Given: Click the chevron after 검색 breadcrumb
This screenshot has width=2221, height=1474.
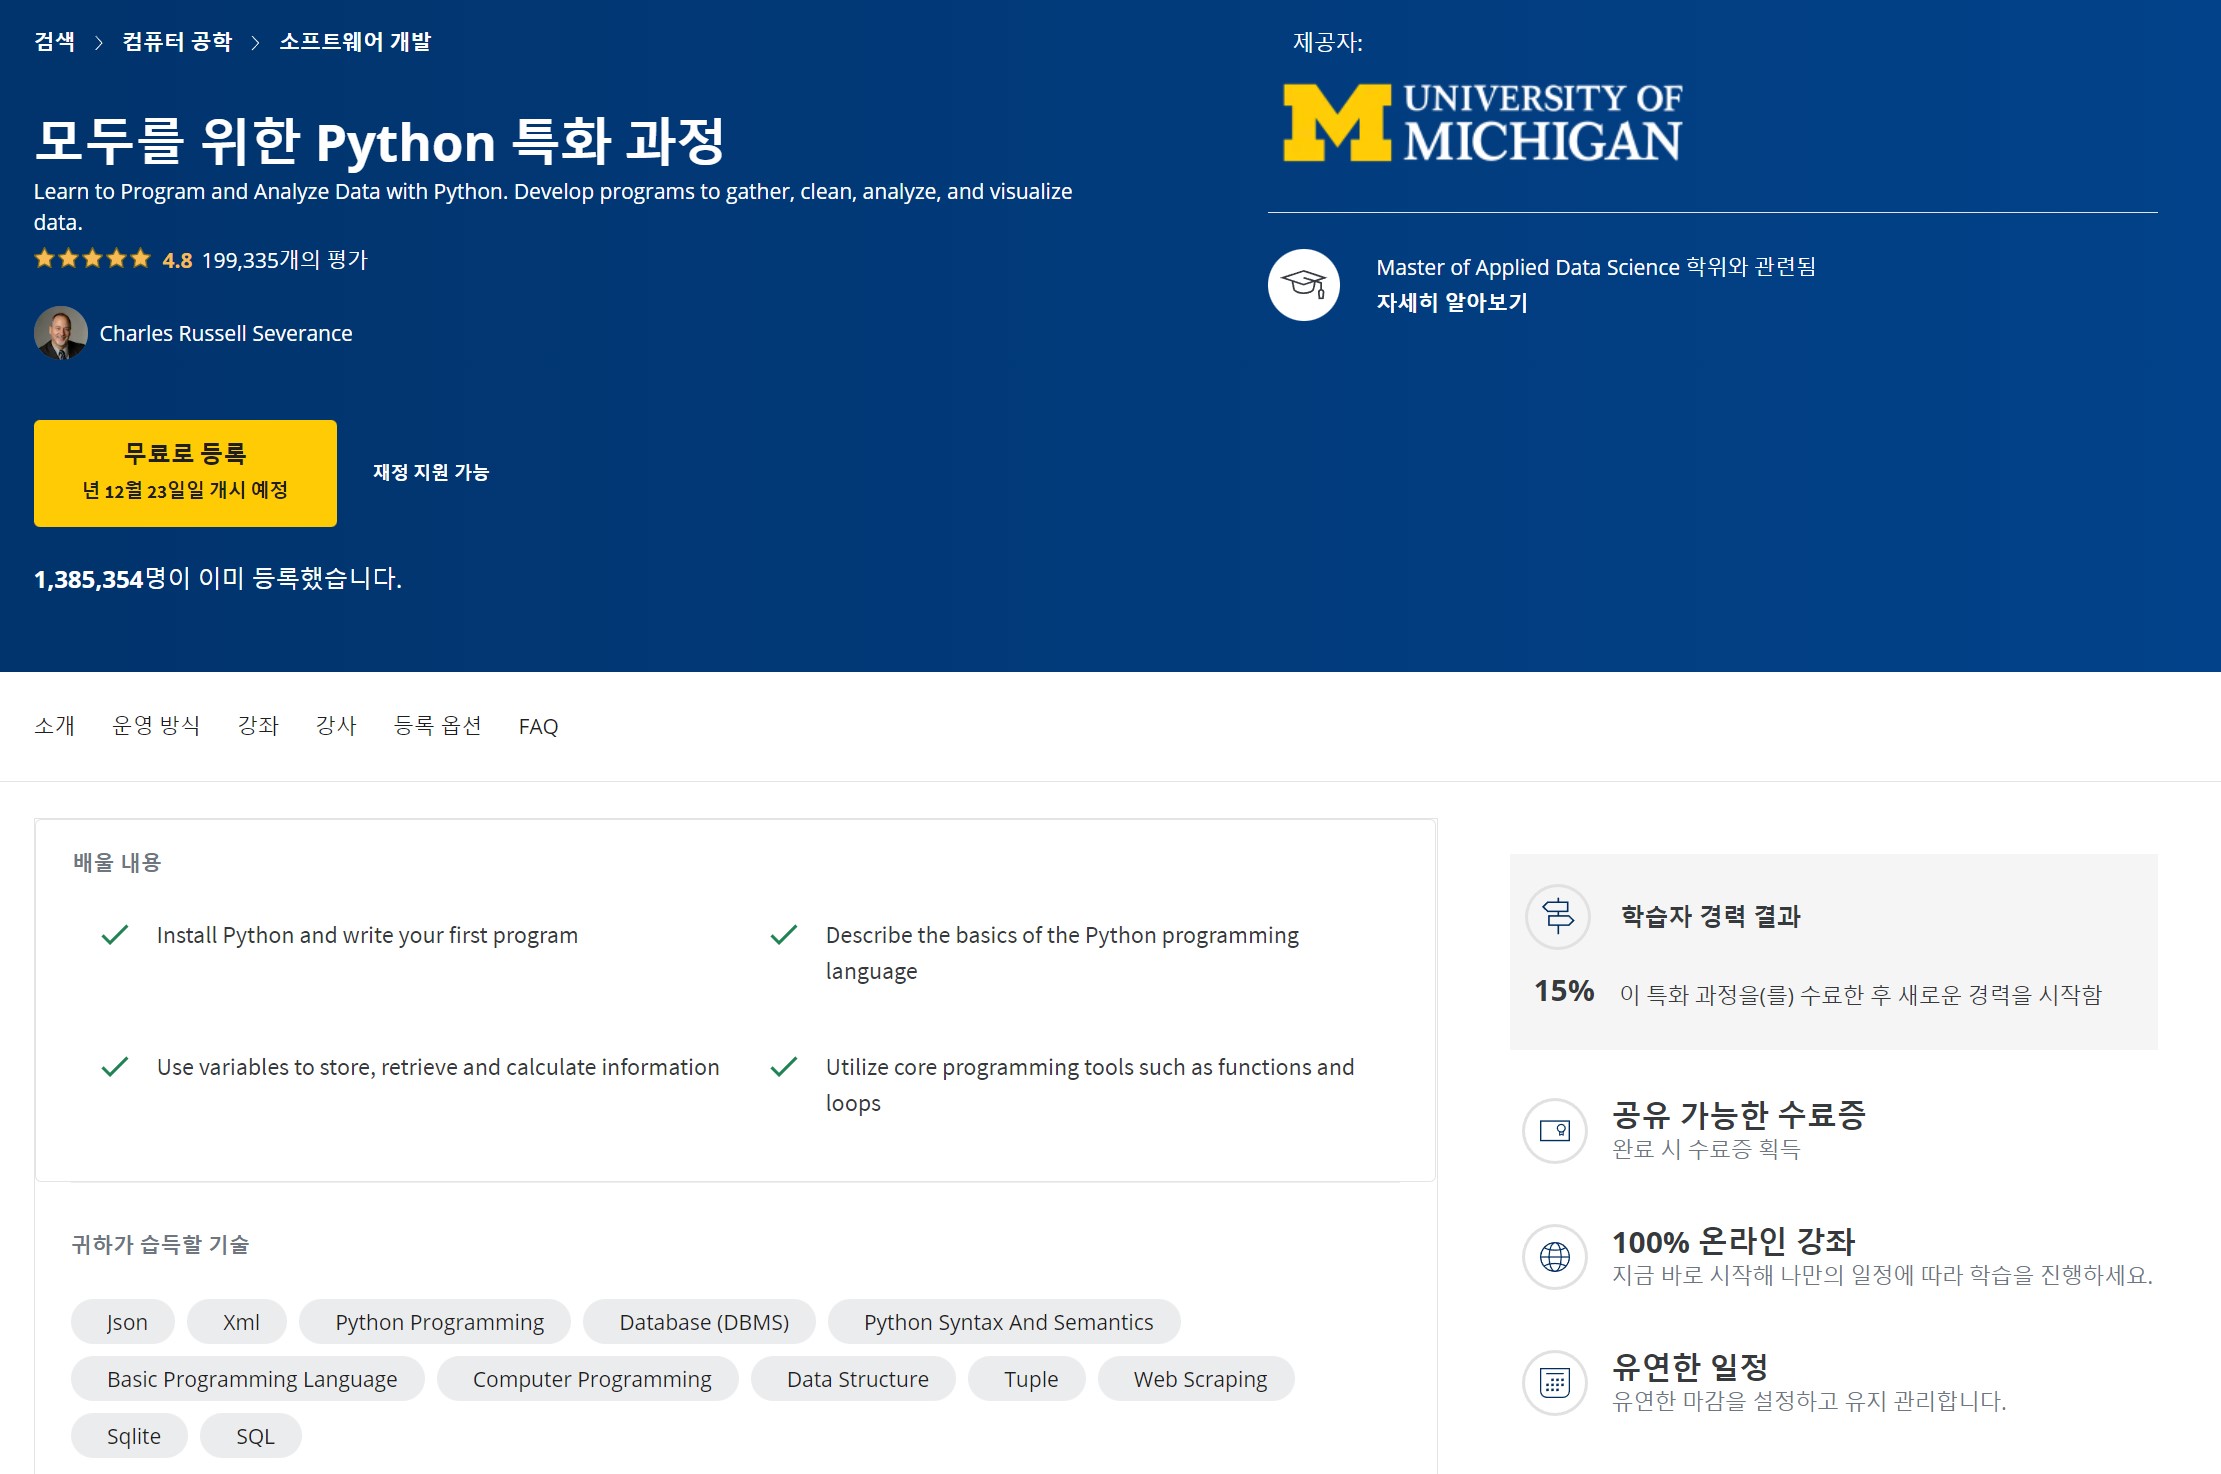Looking at the screenshot, I should tap(98, 42).
